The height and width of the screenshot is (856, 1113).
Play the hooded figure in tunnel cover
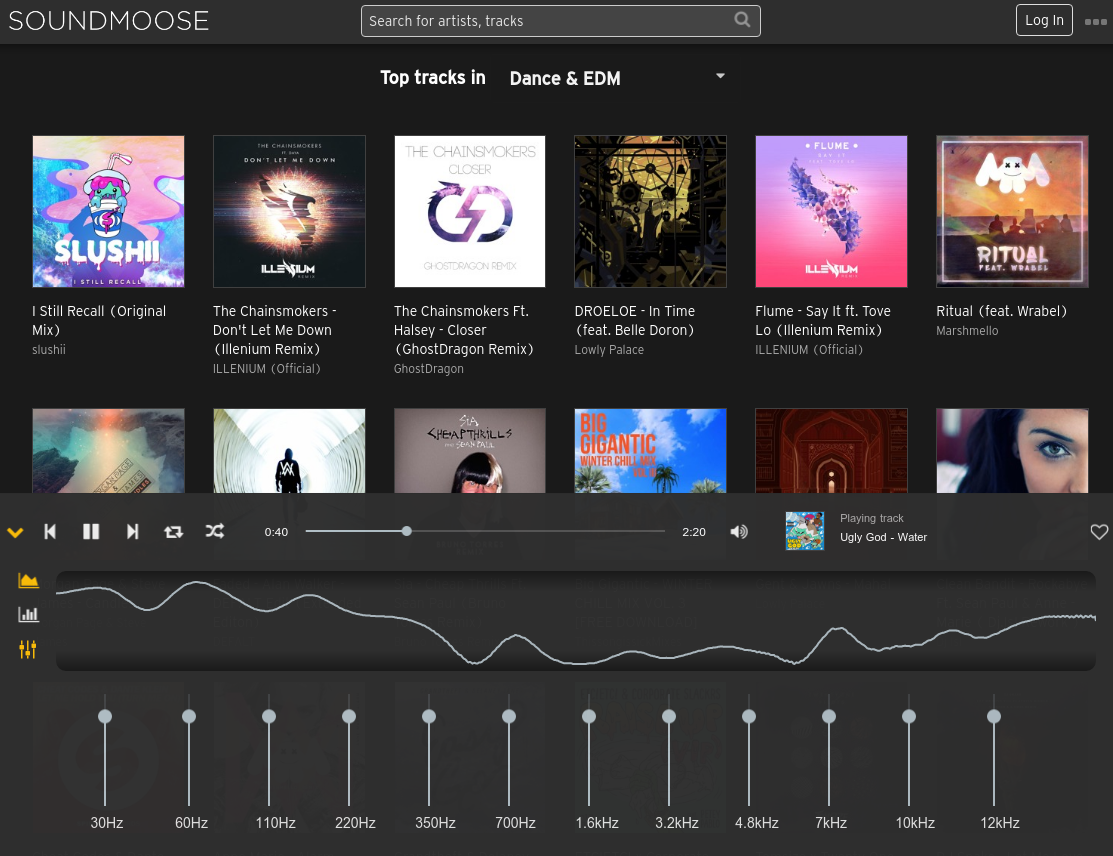(x=289, y=451)
